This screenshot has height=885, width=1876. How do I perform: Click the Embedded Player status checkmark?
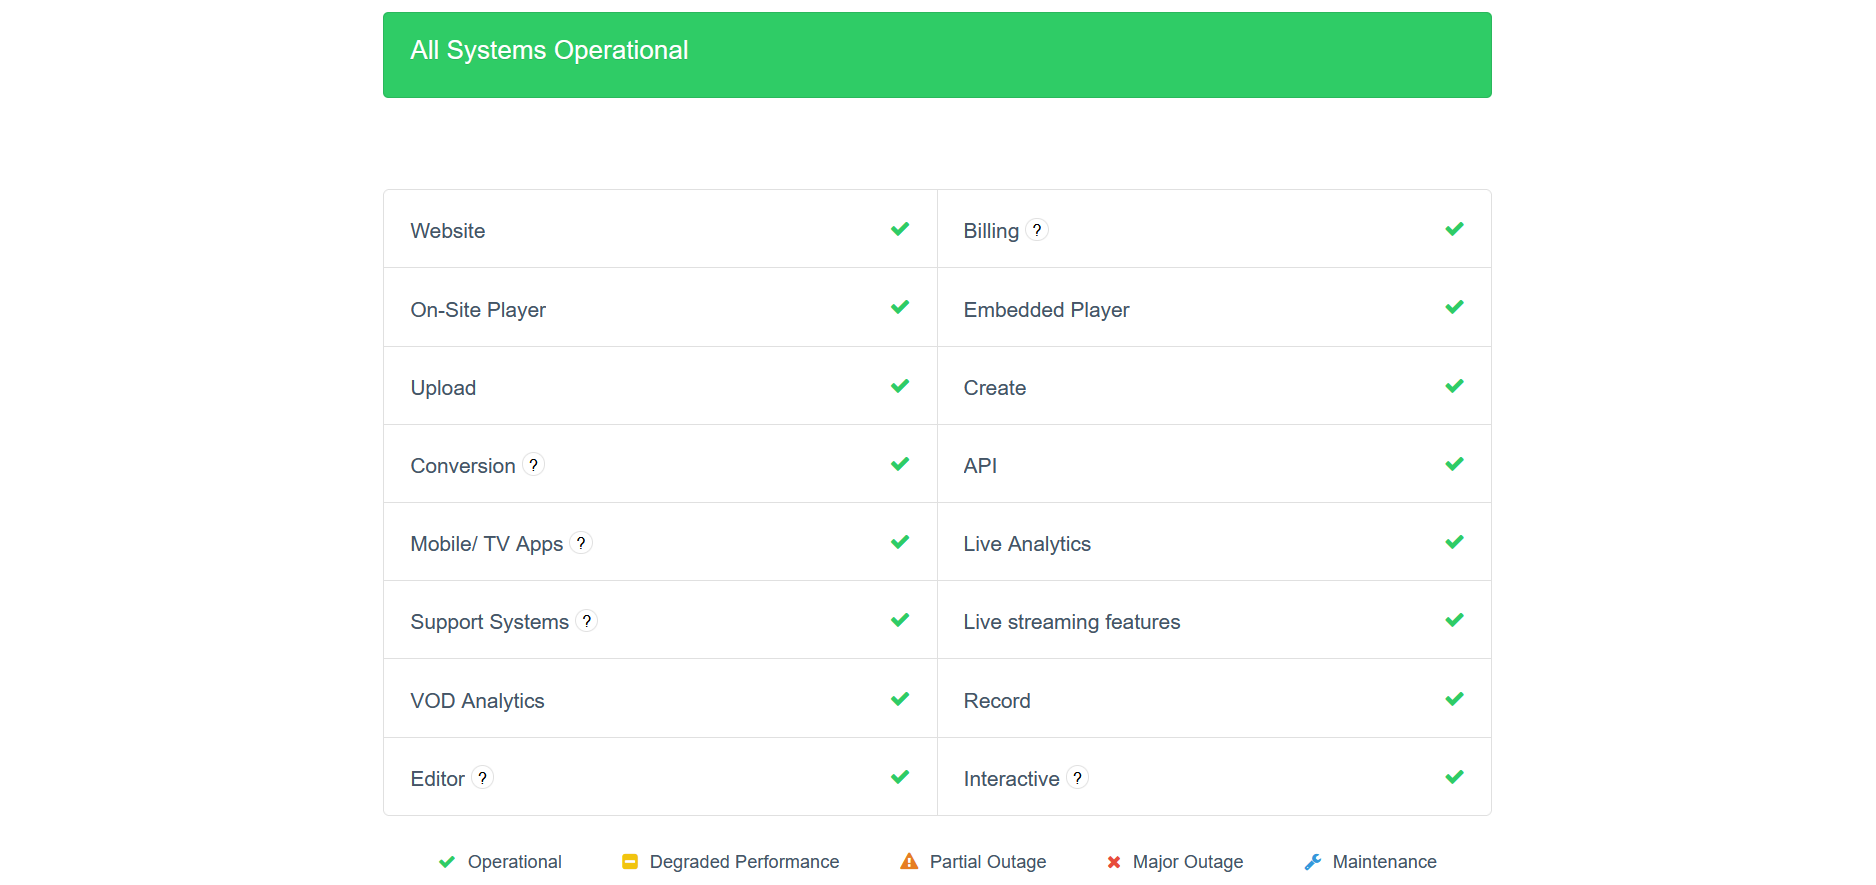coord(1454,307)
